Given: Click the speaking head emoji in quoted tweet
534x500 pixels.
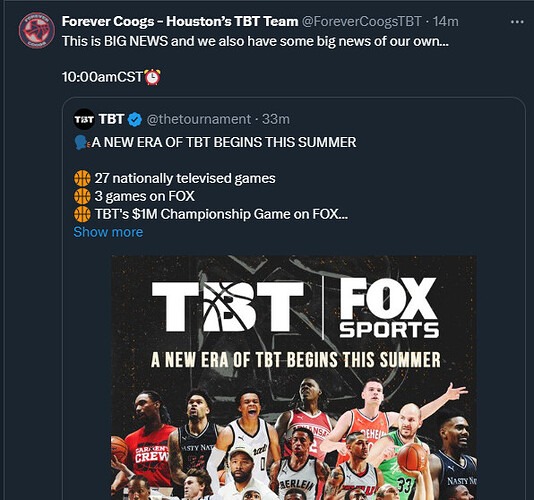Looking at the screenshot, I should pyautogui.click(x=82, y=142).
